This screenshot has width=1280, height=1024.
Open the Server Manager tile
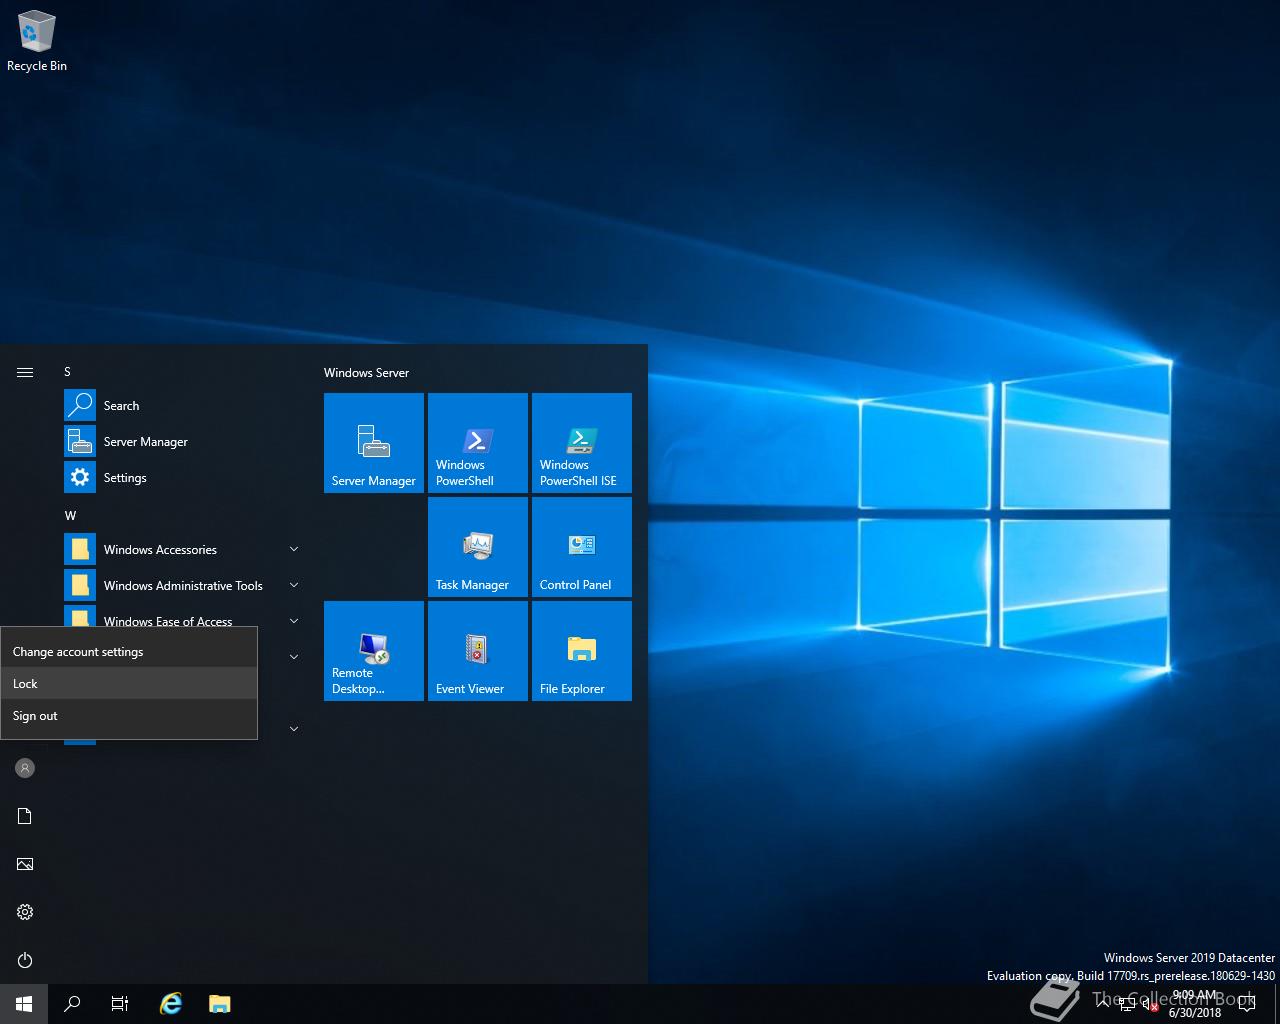(374, 443)
